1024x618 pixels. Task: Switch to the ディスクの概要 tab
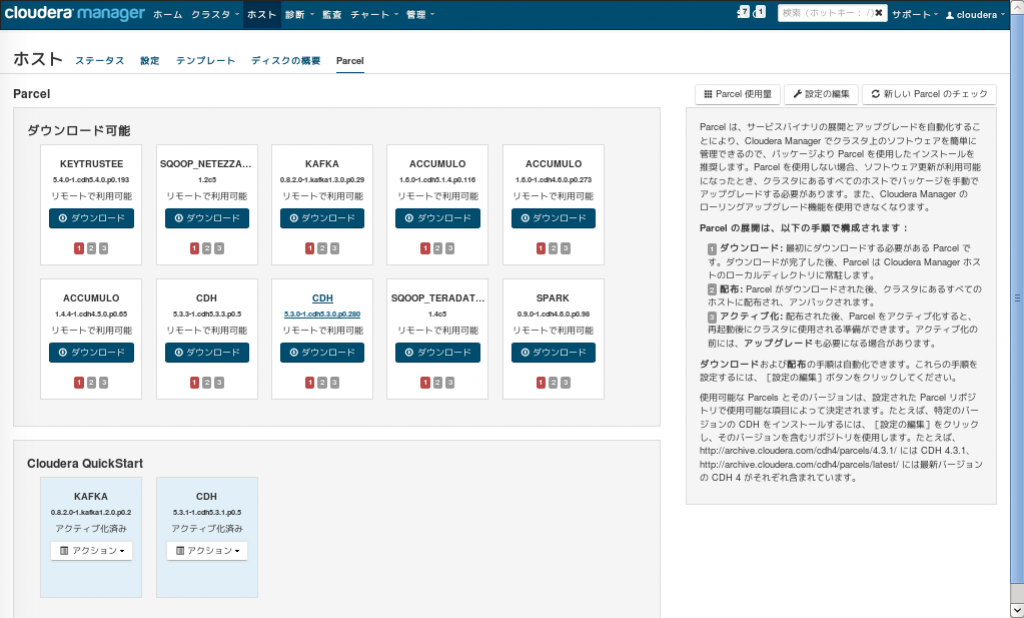(x=285, y=61)
